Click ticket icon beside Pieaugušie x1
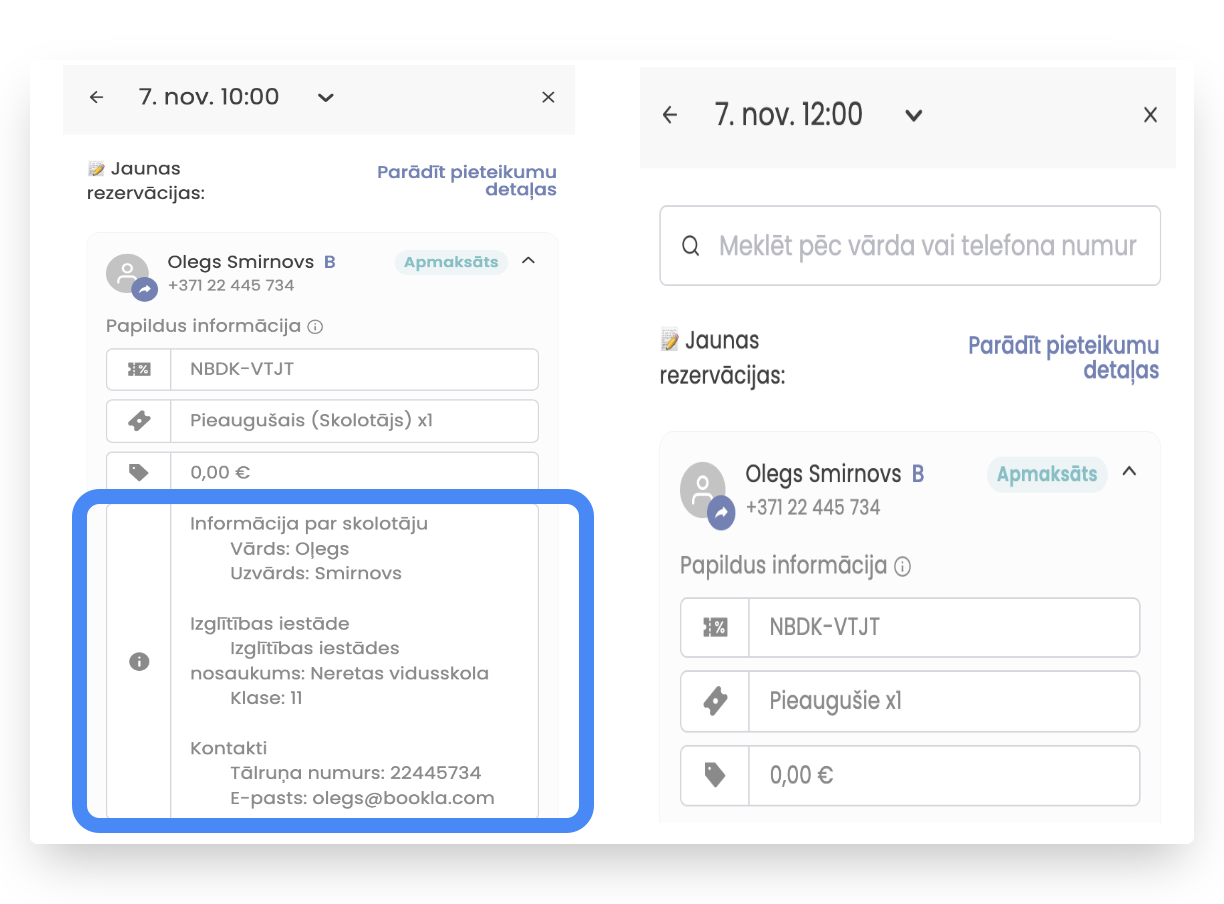Image resolution: width=1224 pixels, height=904 pixels. 715,701
